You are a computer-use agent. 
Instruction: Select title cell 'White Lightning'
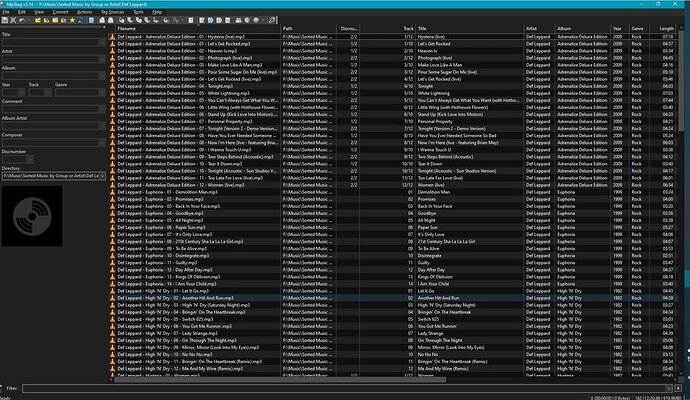point(433,93)
